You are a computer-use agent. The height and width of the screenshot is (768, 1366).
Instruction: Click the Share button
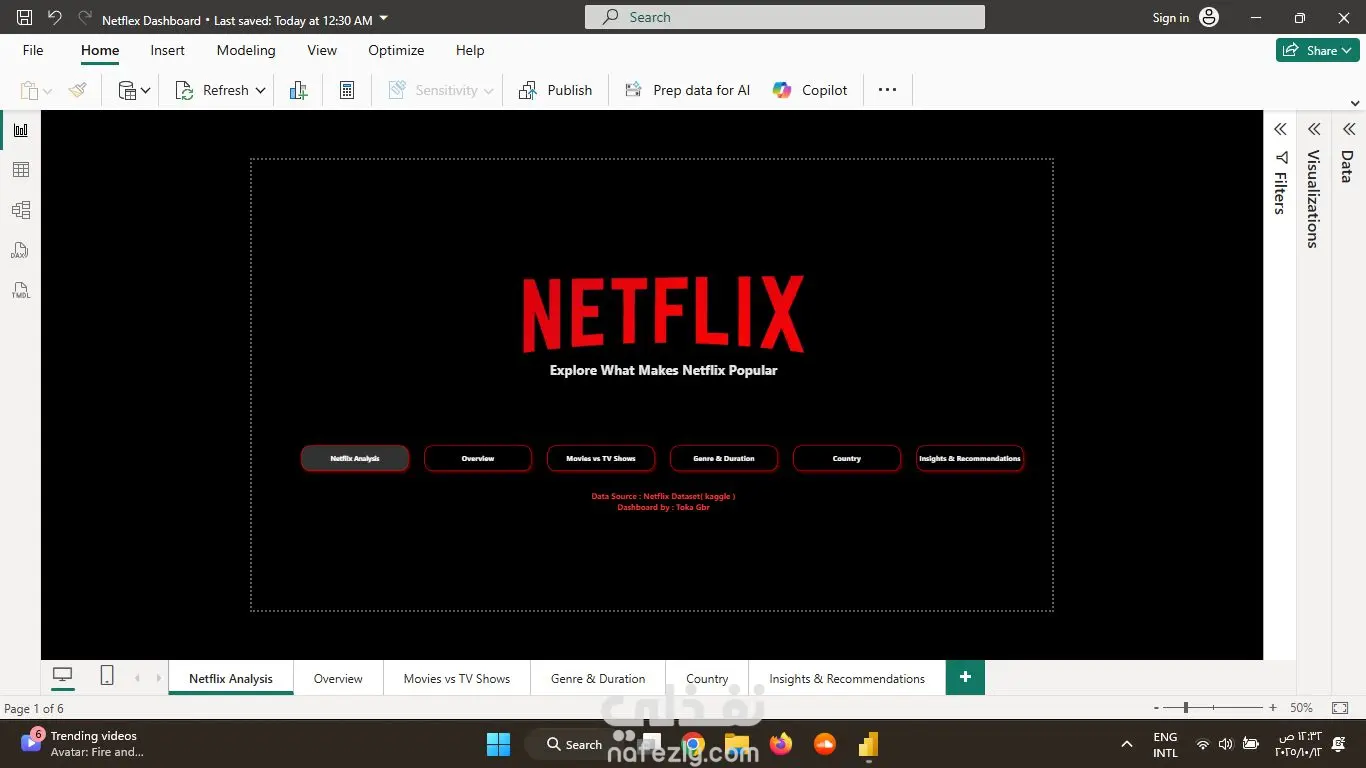1317,50
